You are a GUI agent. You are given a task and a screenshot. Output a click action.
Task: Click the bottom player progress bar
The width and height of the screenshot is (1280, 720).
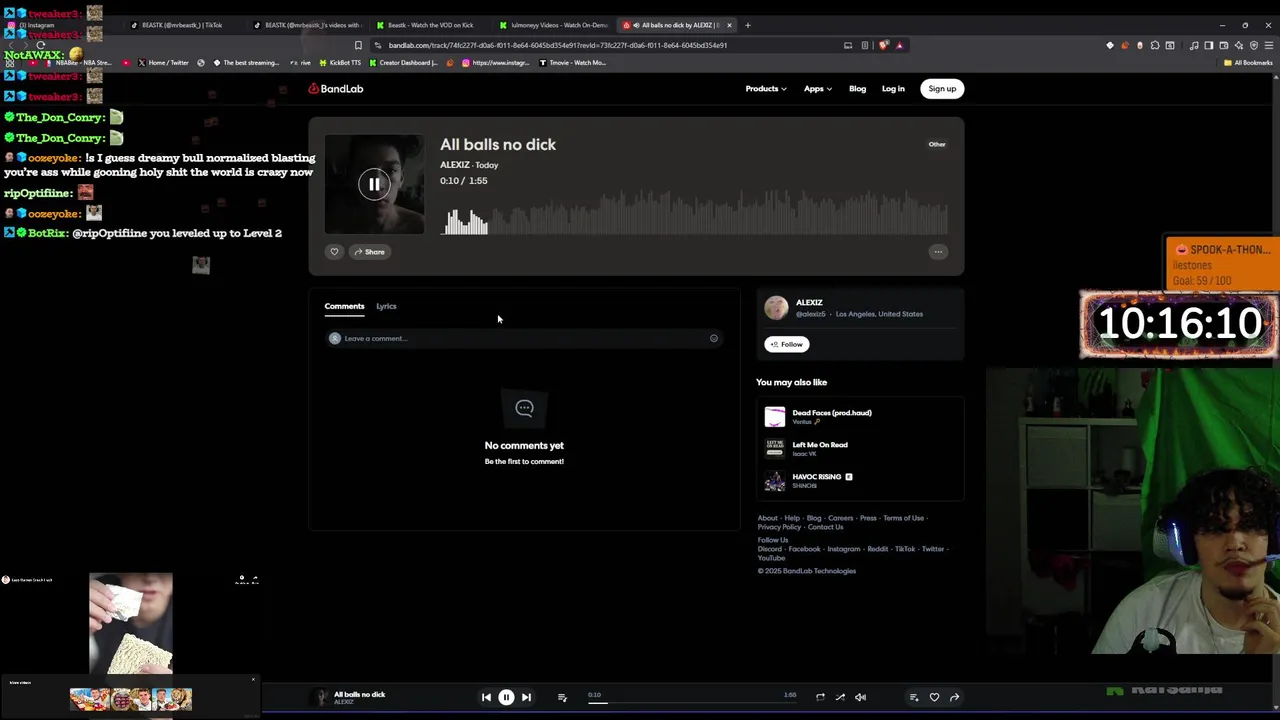[x=690, y=703]
